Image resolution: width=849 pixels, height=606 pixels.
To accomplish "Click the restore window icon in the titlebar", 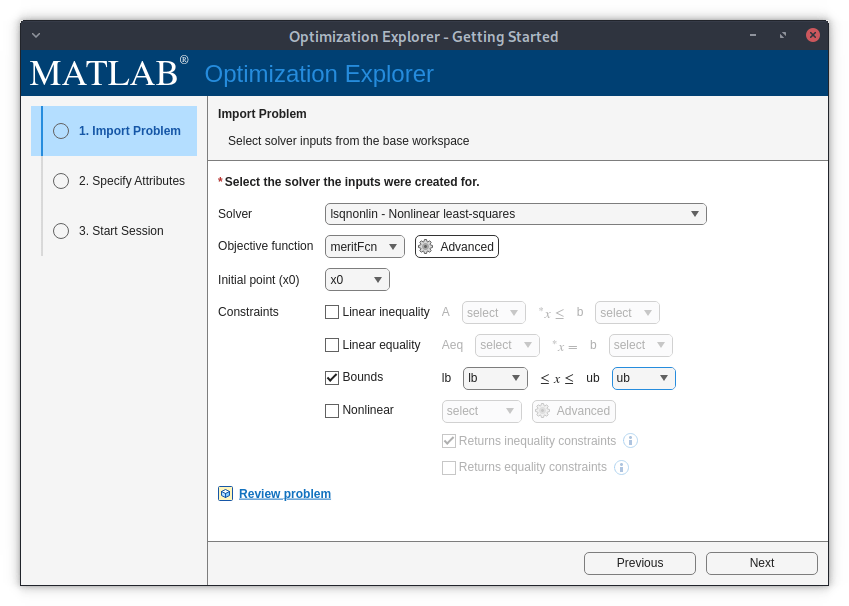I will tap(781, 35).
